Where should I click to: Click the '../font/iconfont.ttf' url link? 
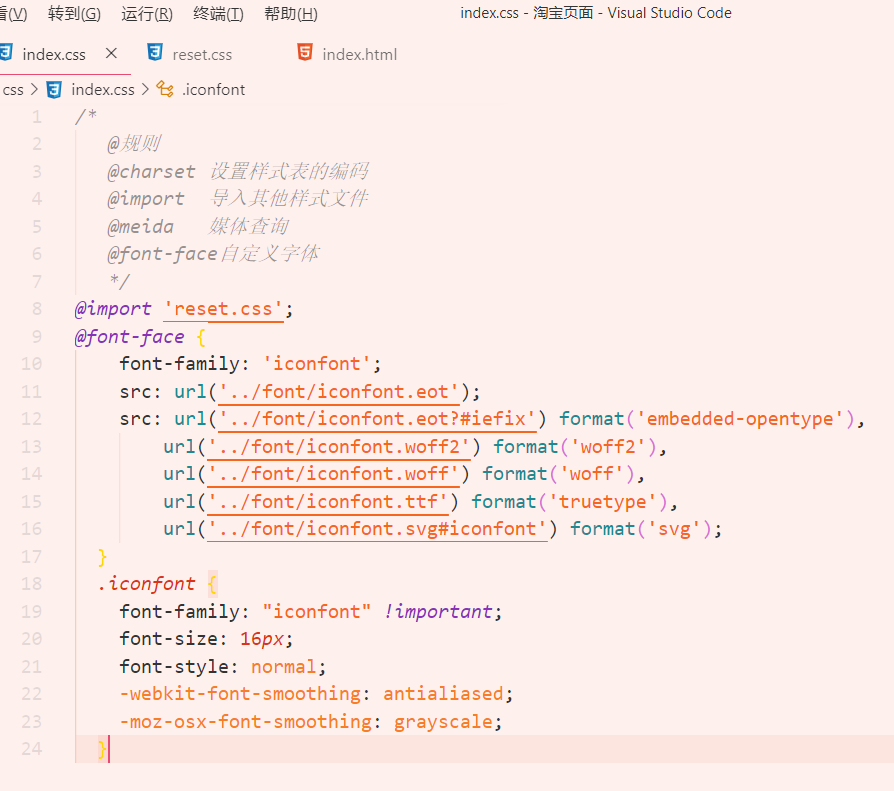point(327,502)
